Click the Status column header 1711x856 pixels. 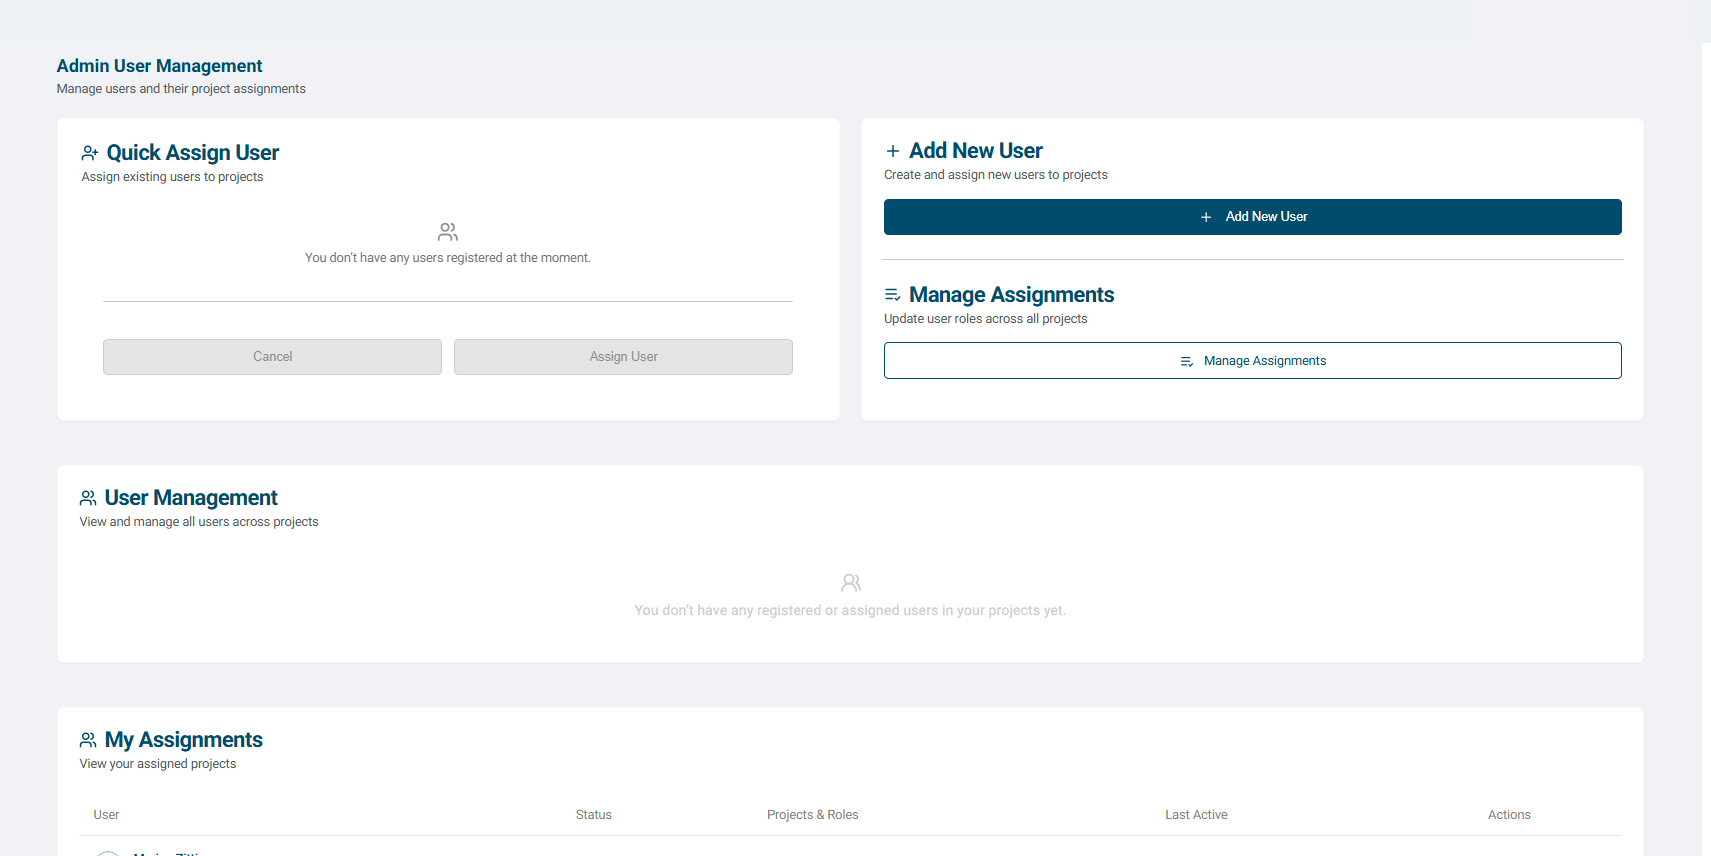pos(594,815)
